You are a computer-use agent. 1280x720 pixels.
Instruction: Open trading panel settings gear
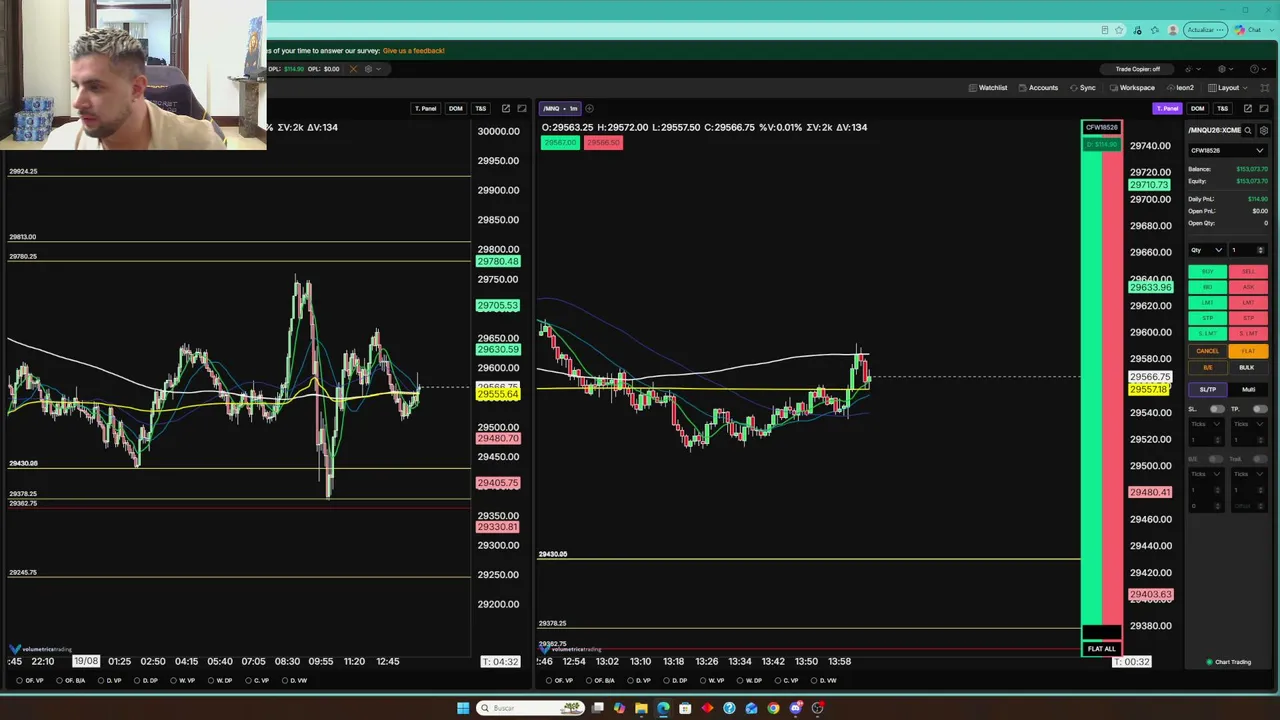(x=1264, y=130)
